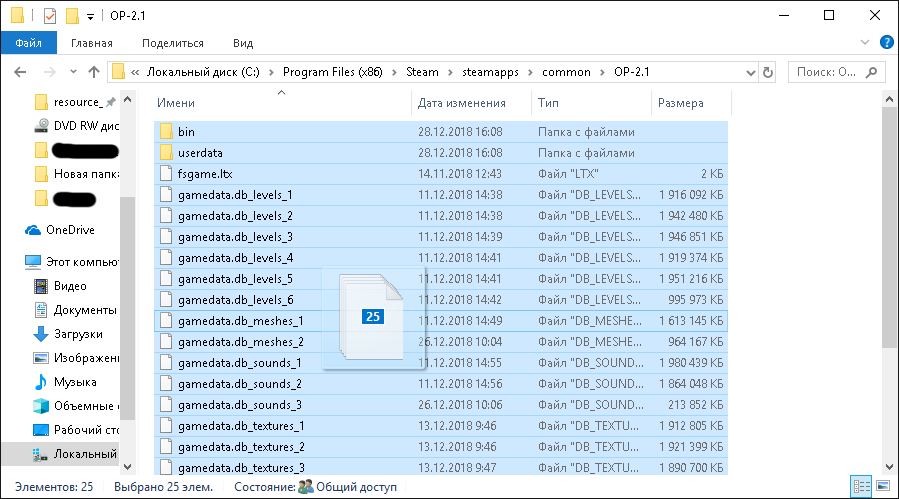Select the bin folder icon
Viewport: 899px width, 499px height.
coord(166,132)
